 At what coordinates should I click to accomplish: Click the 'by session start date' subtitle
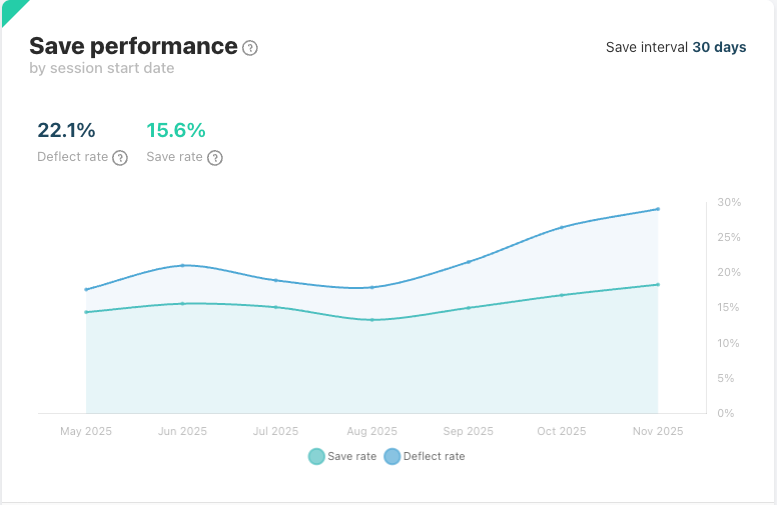pos(102,68)
